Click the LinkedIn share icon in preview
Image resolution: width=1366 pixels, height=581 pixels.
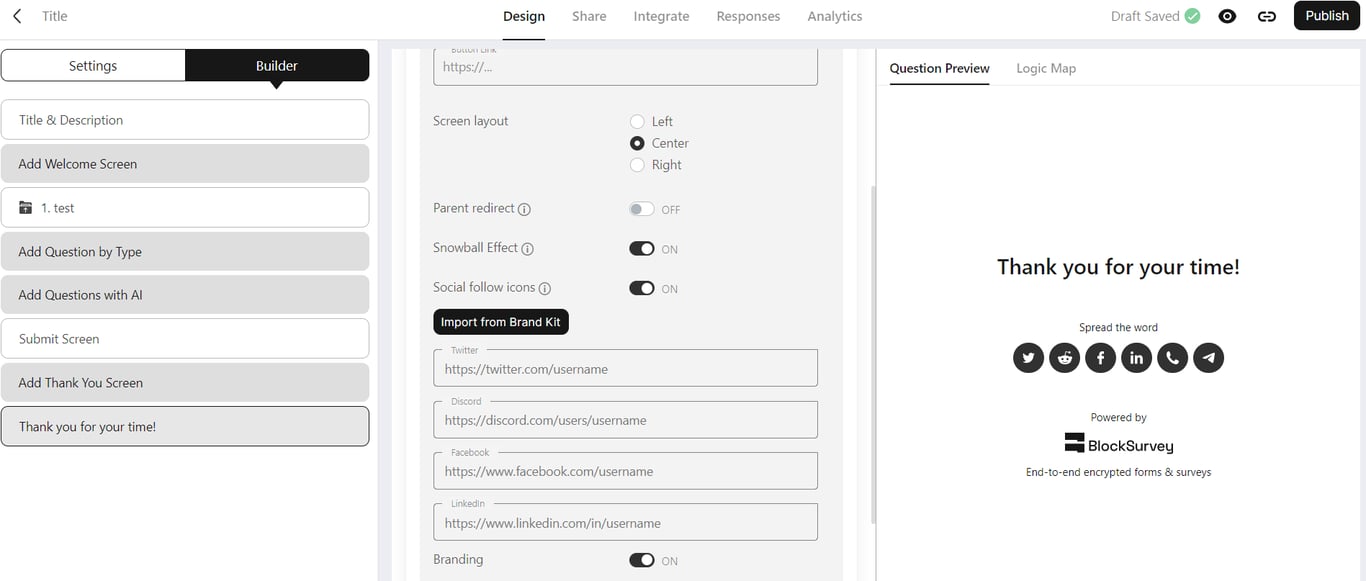pos(1136,357)
